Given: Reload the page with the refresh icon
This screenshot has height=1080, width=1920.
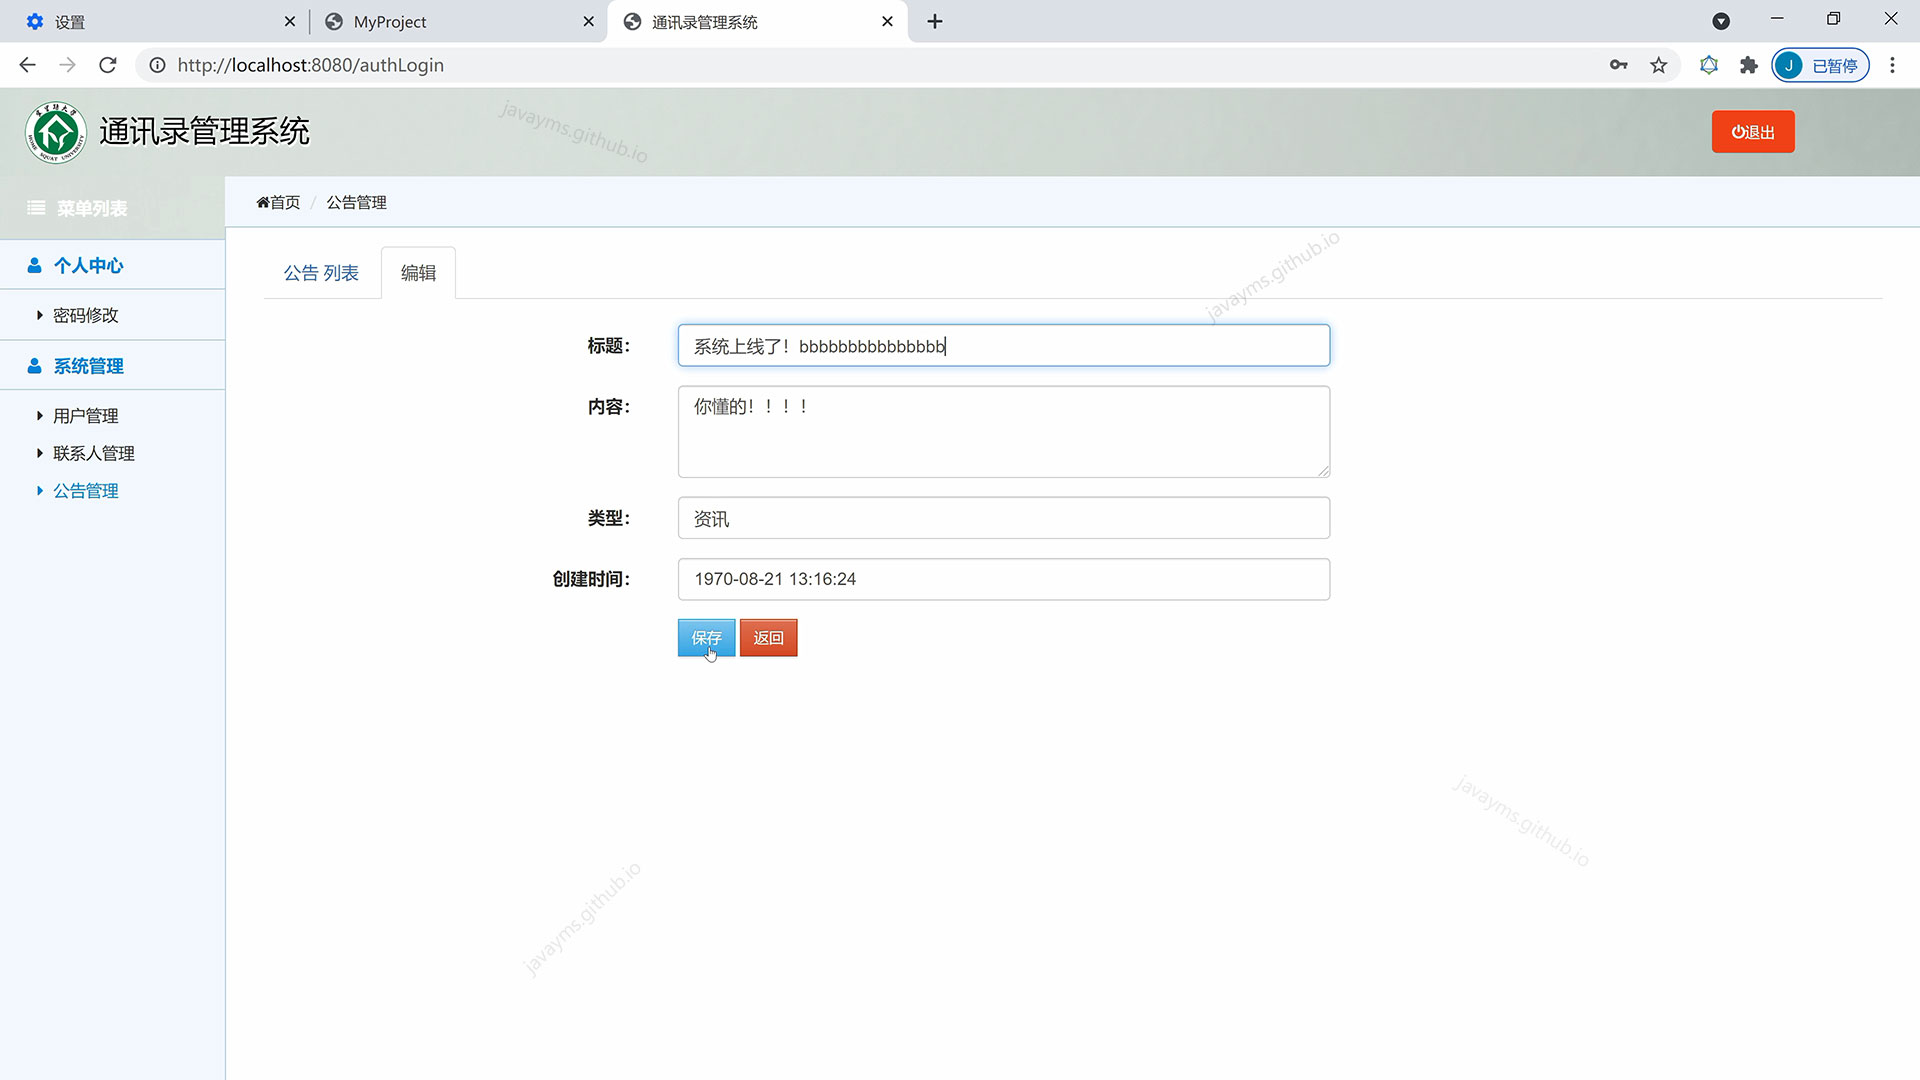Looking at the screenshot, I should (107, 65).
